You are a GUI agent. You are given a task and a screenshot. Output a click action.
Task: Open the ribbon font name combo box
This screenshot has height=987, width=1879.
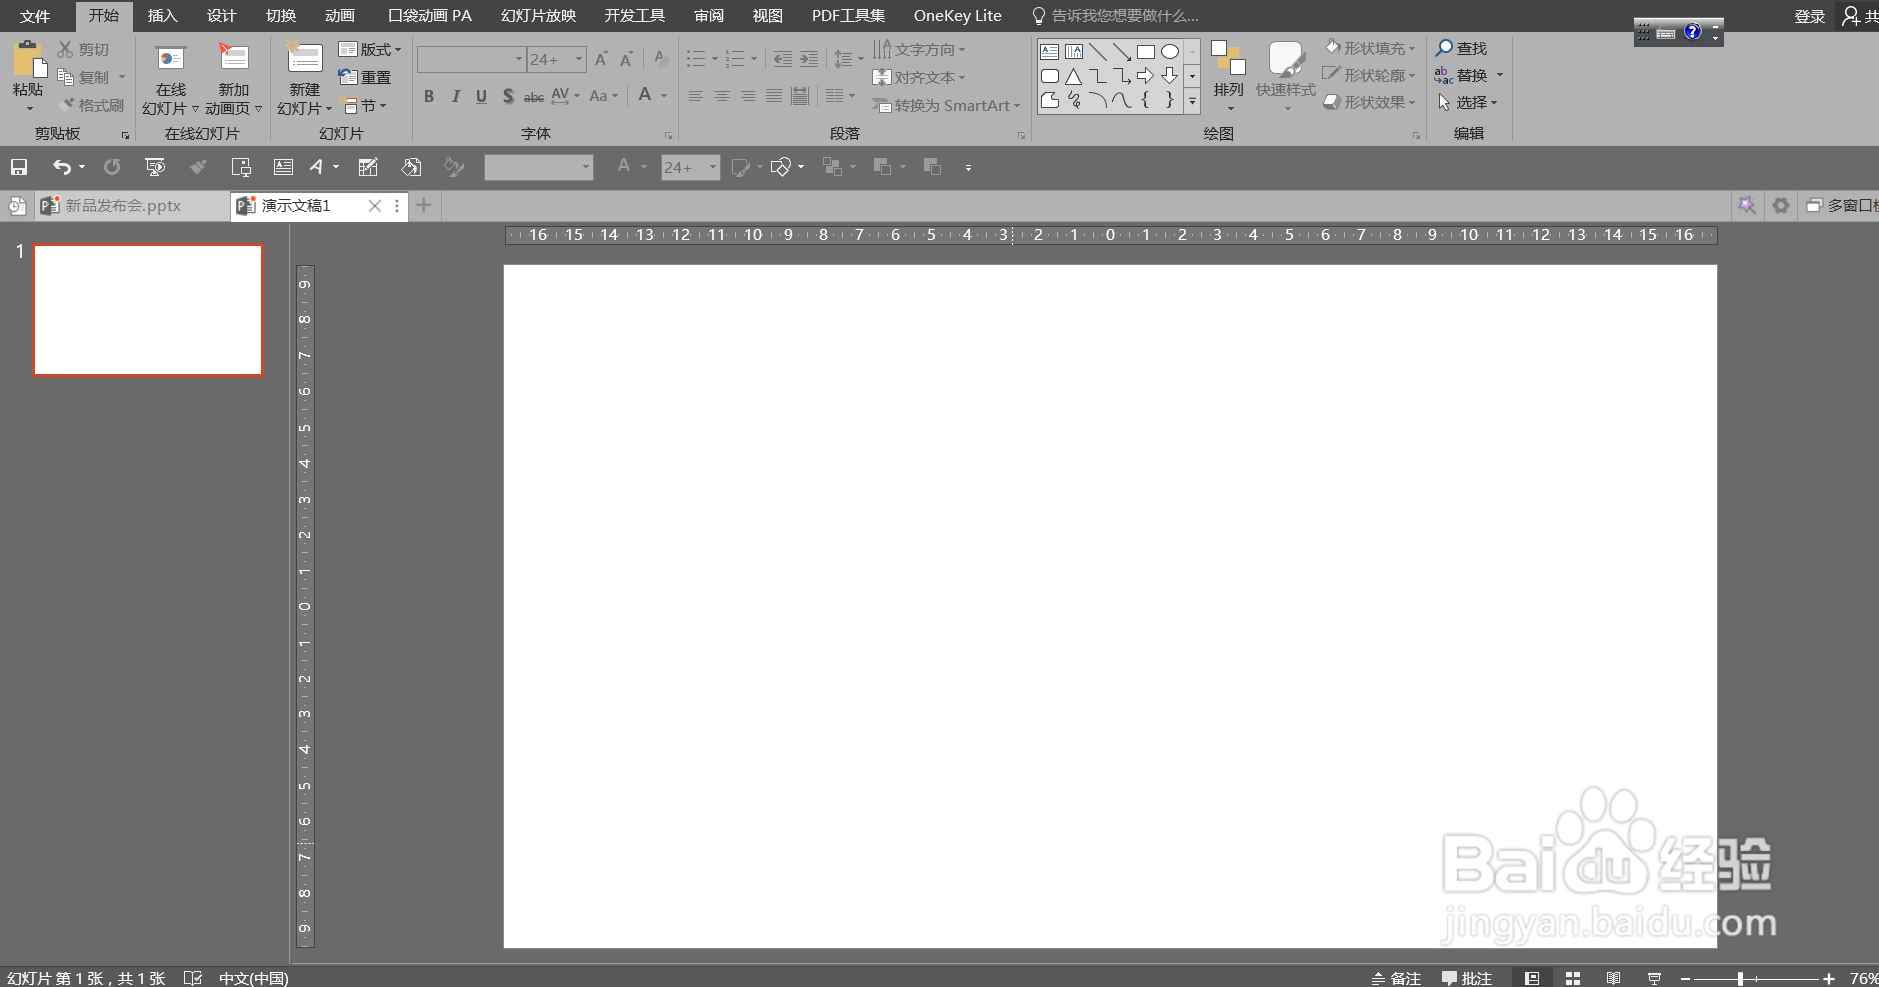pos(471,60)
